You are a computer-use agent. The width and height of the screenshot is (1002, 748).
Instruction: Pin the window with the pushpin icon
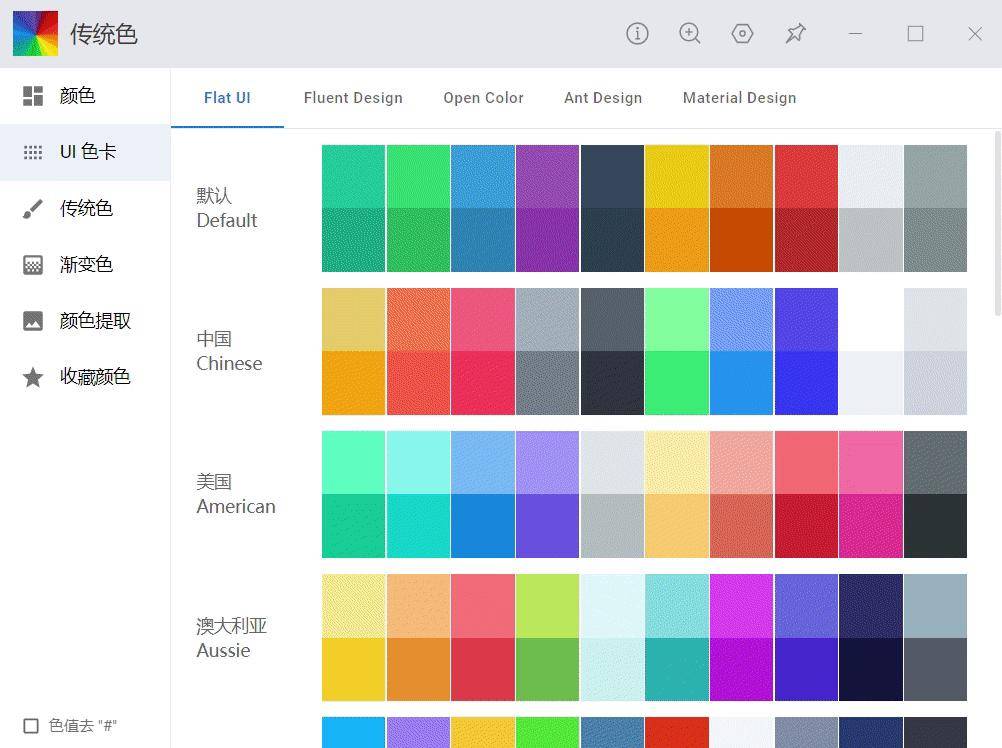point(796,33)
